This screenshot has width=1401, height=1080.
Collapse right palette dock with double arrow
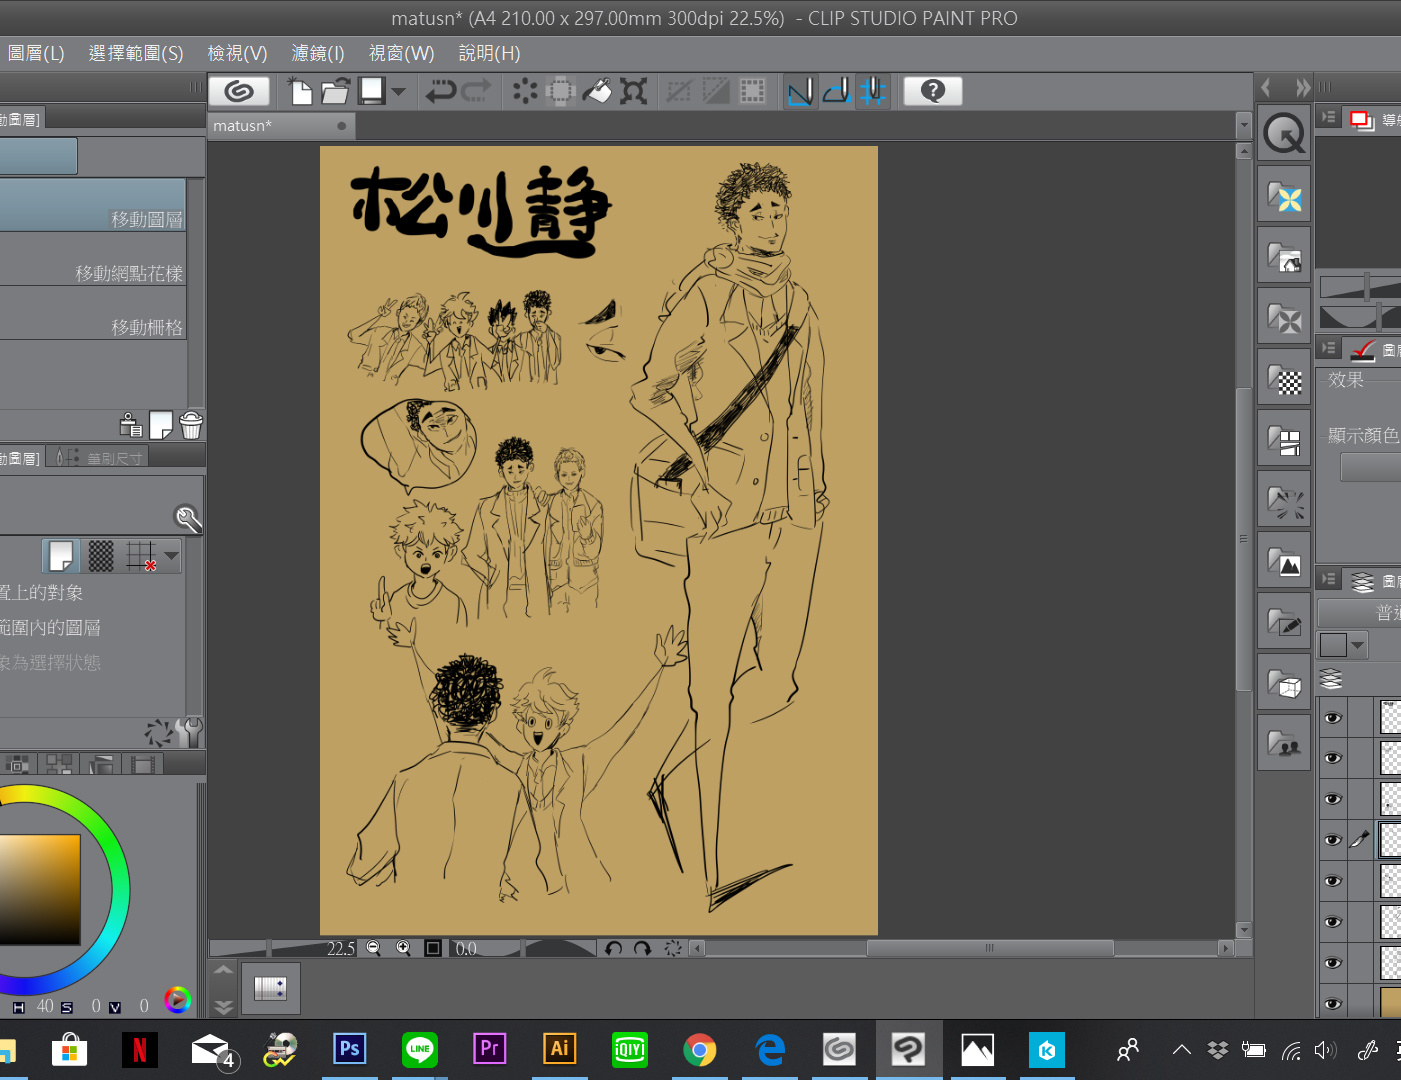coord(1302,87)
